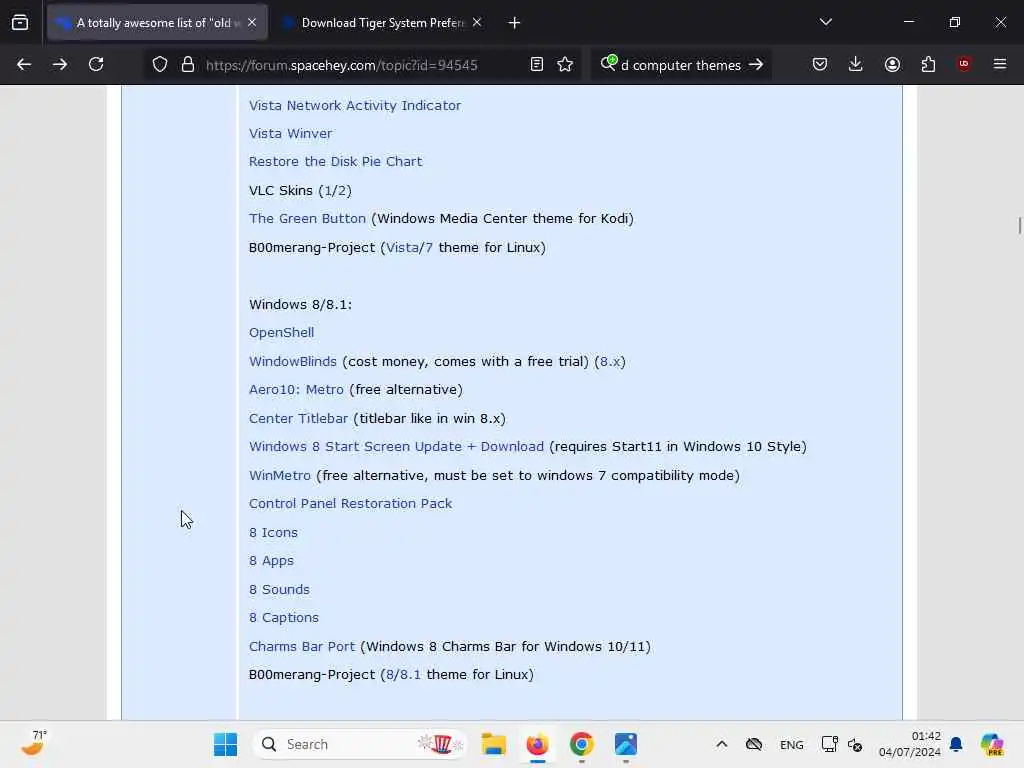
Task: Open File Explorer from the taskbar
Action: click(494, 744)
